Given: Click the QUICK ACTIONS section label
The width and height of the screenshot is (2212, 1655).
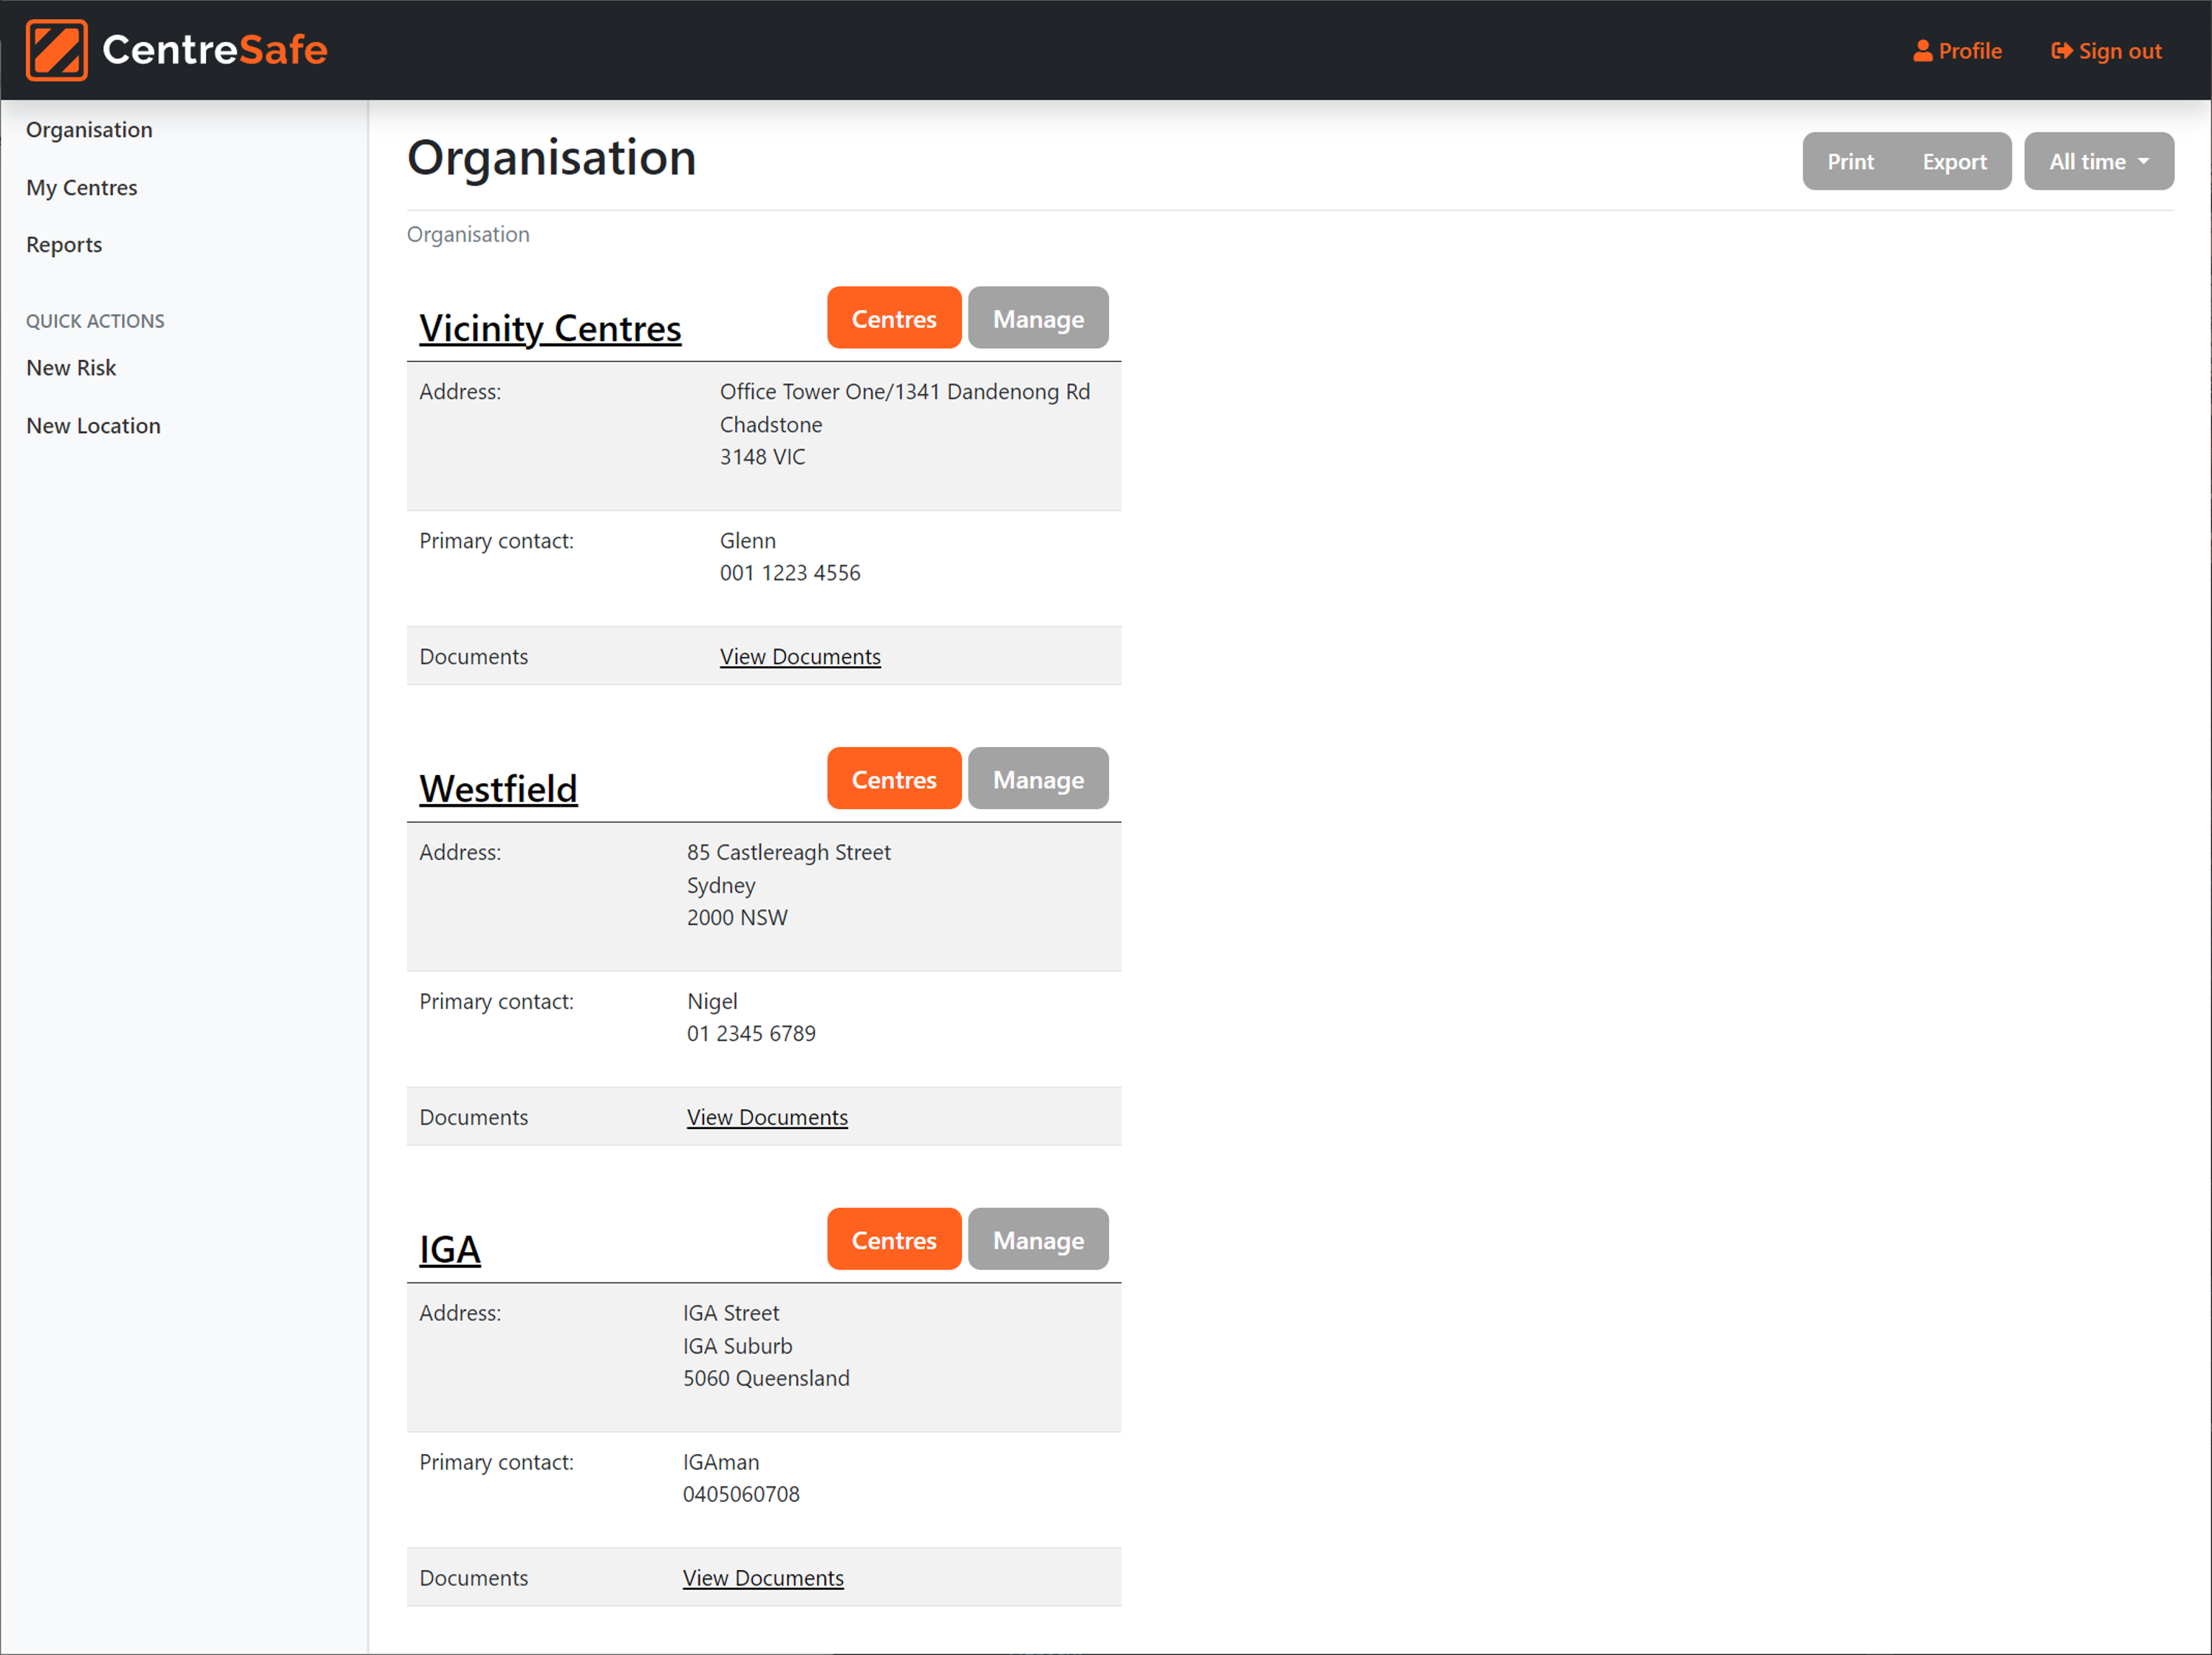Looking at the screenshot, I should coord(95,321).
